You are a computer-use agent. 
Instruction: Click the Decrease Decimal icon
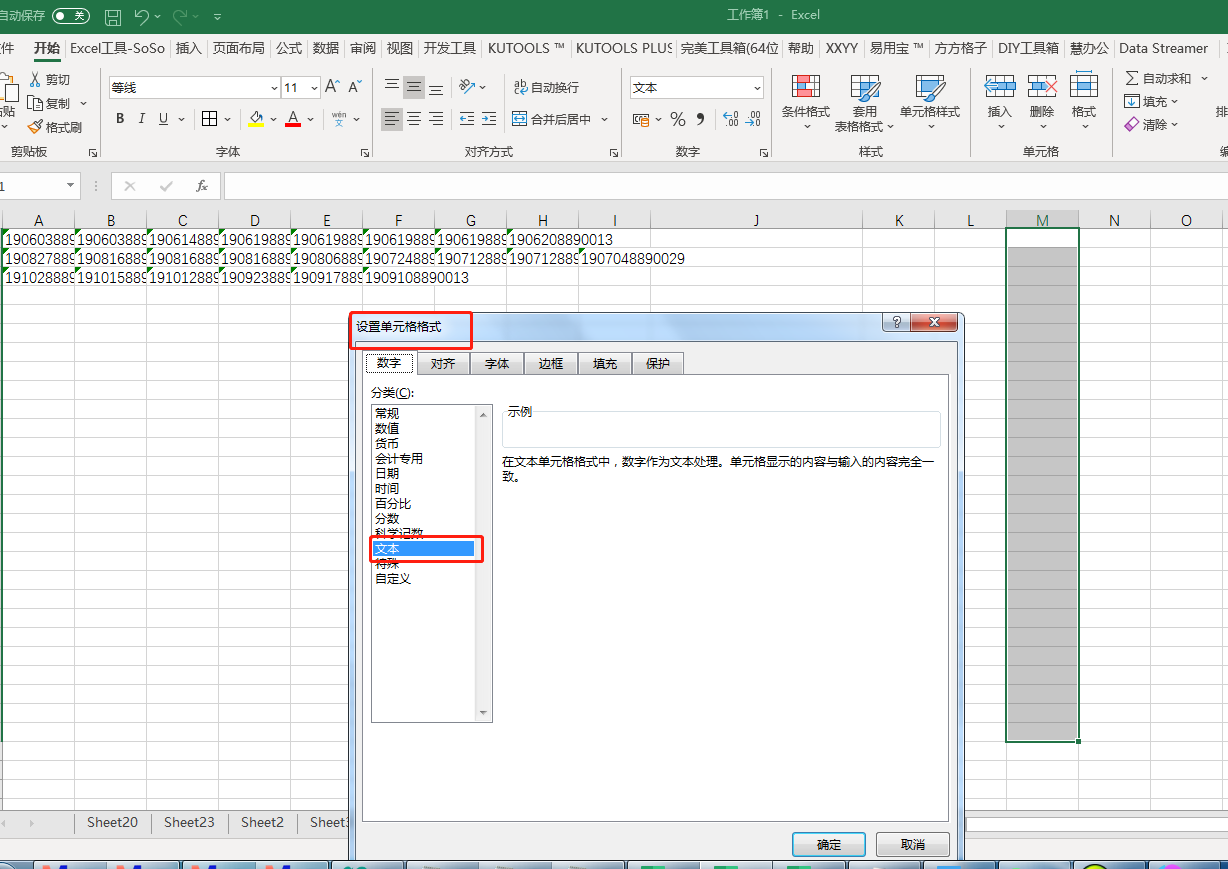click(752, 119)
